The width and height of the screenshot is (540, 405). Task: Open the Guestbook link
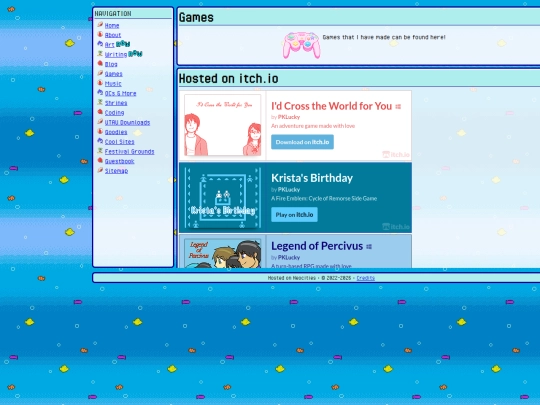click(x=119, y=161)
